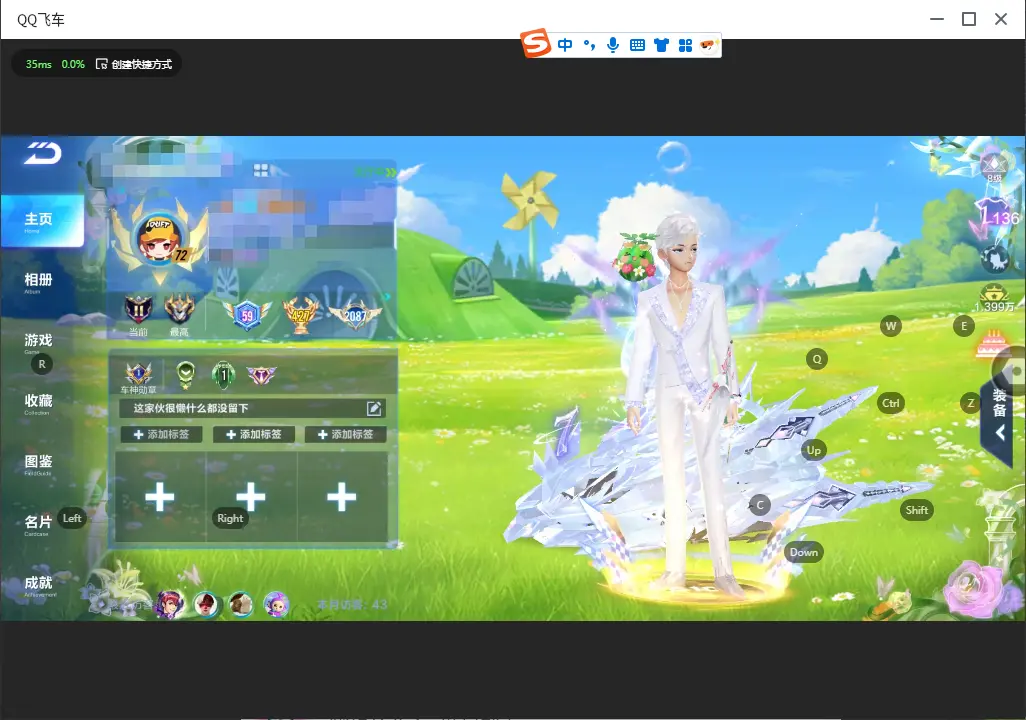Click the purple-haired visitor avatar
This screenshot has width=1026, height=720.
point(276,603)
